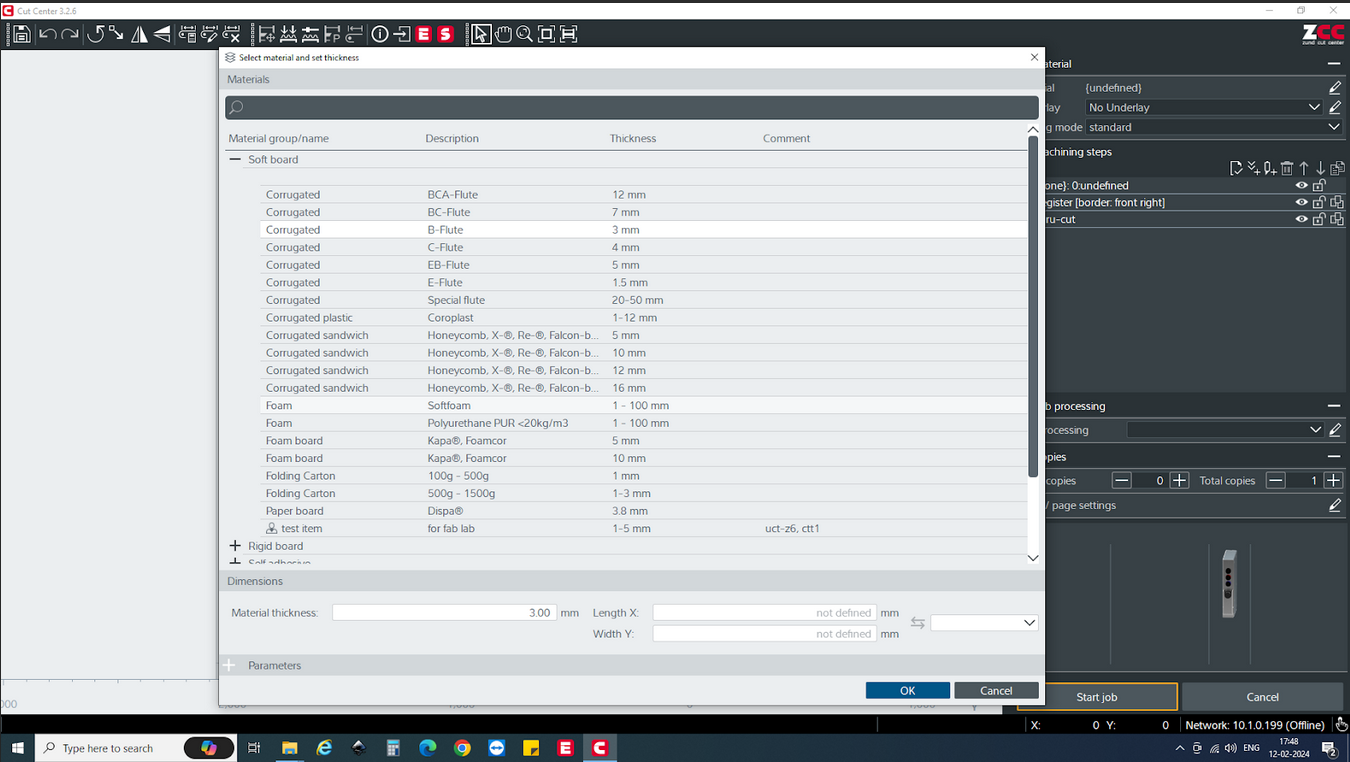Click the import arrow-into-box toolbar icon
1350x762 pixels.
[402, 34]
